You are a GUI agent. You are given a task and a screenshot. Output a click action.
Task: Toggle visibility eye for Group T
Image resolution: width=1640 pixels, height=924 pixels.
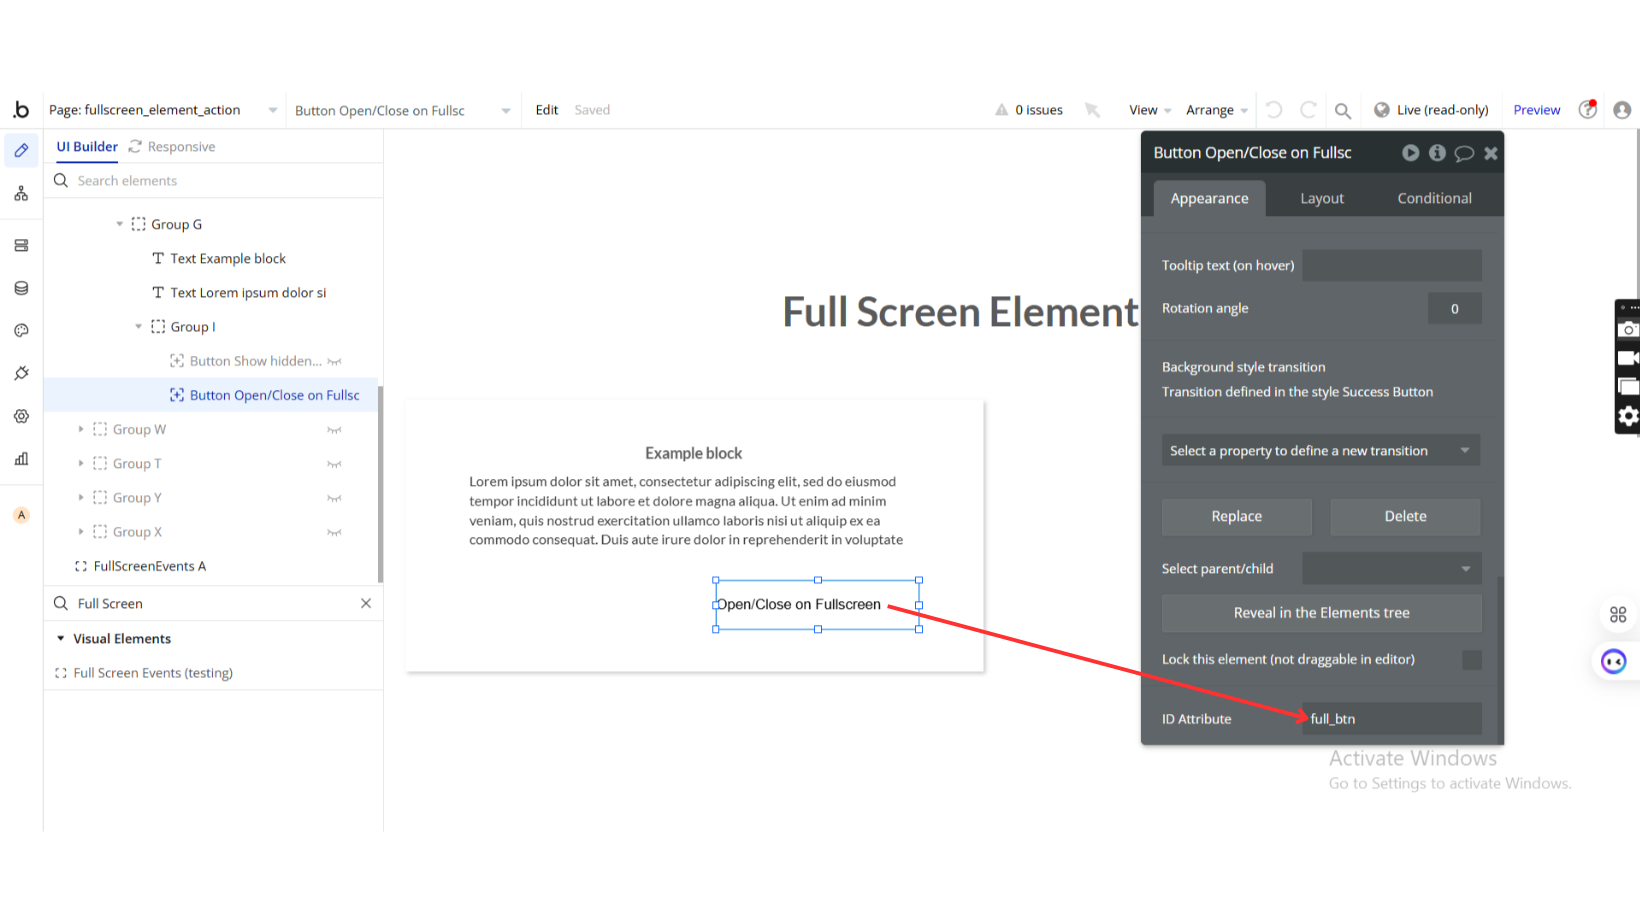coord(334,464)
